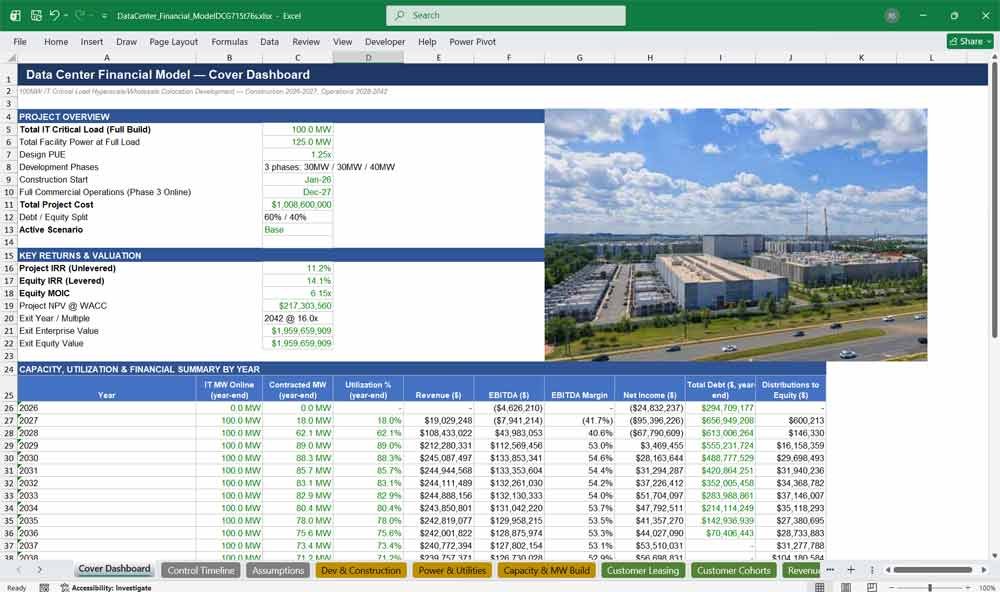Image resolution: width=1000 pixels, height=592 pixels.
Task: Click the Share button
Action: (x=970, y=41)
